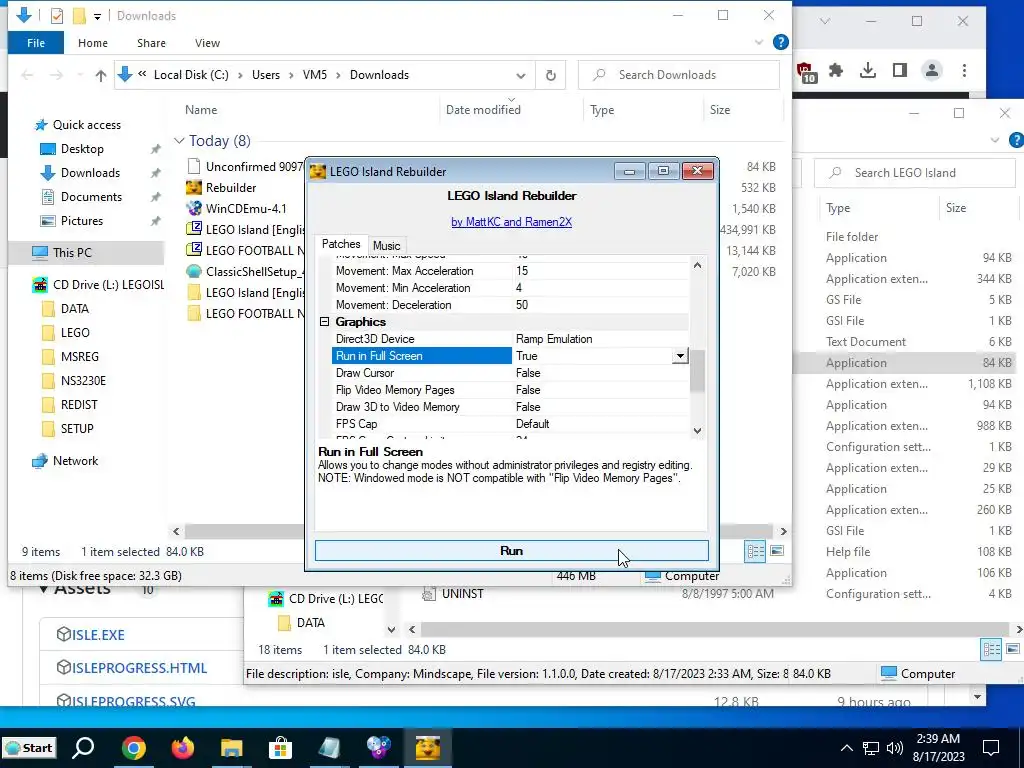Click Explorer help question mark icon
This screenshot has width=1024, height=768.
coord(780,42)
